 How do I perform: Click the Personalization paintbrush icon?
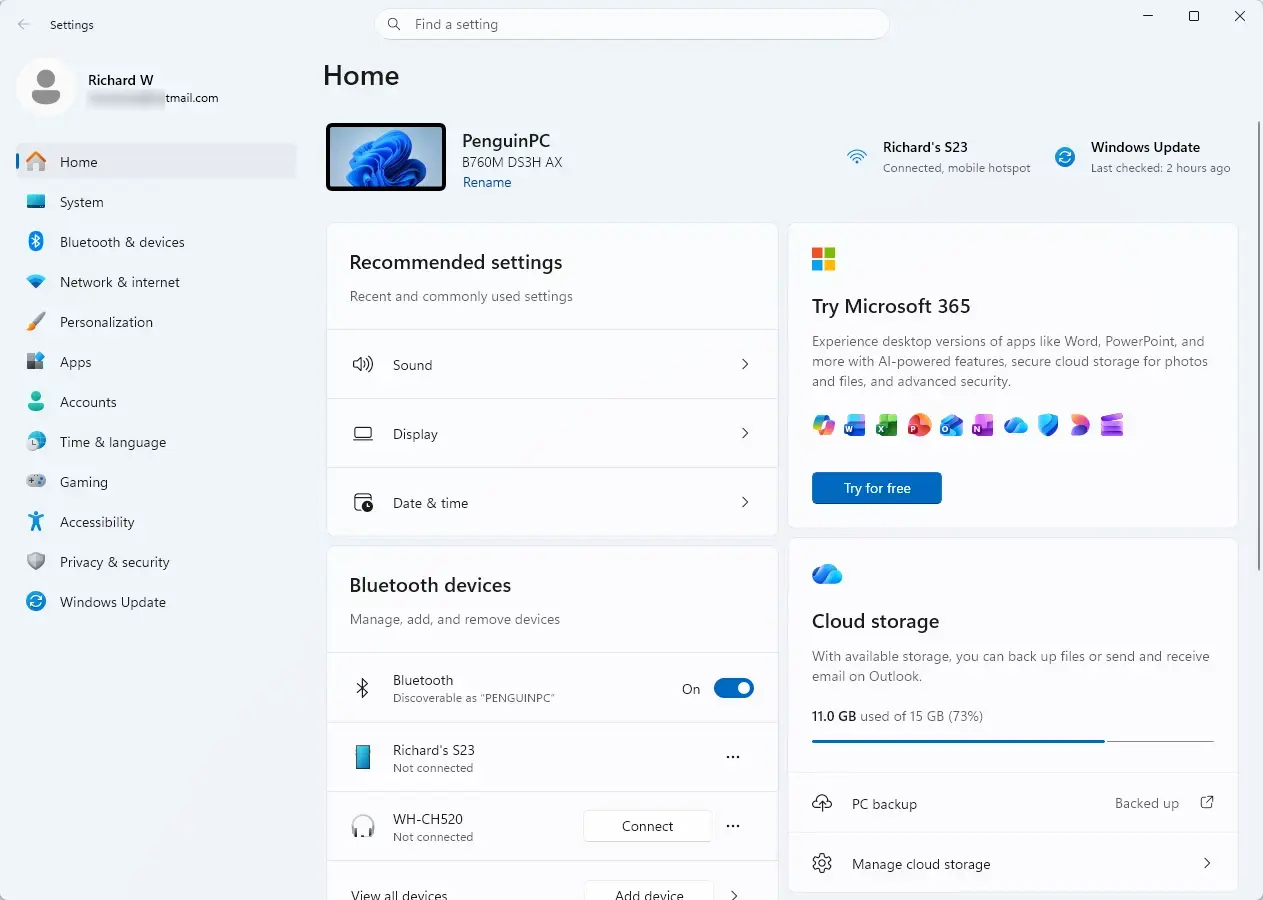(x=36, y=321)
